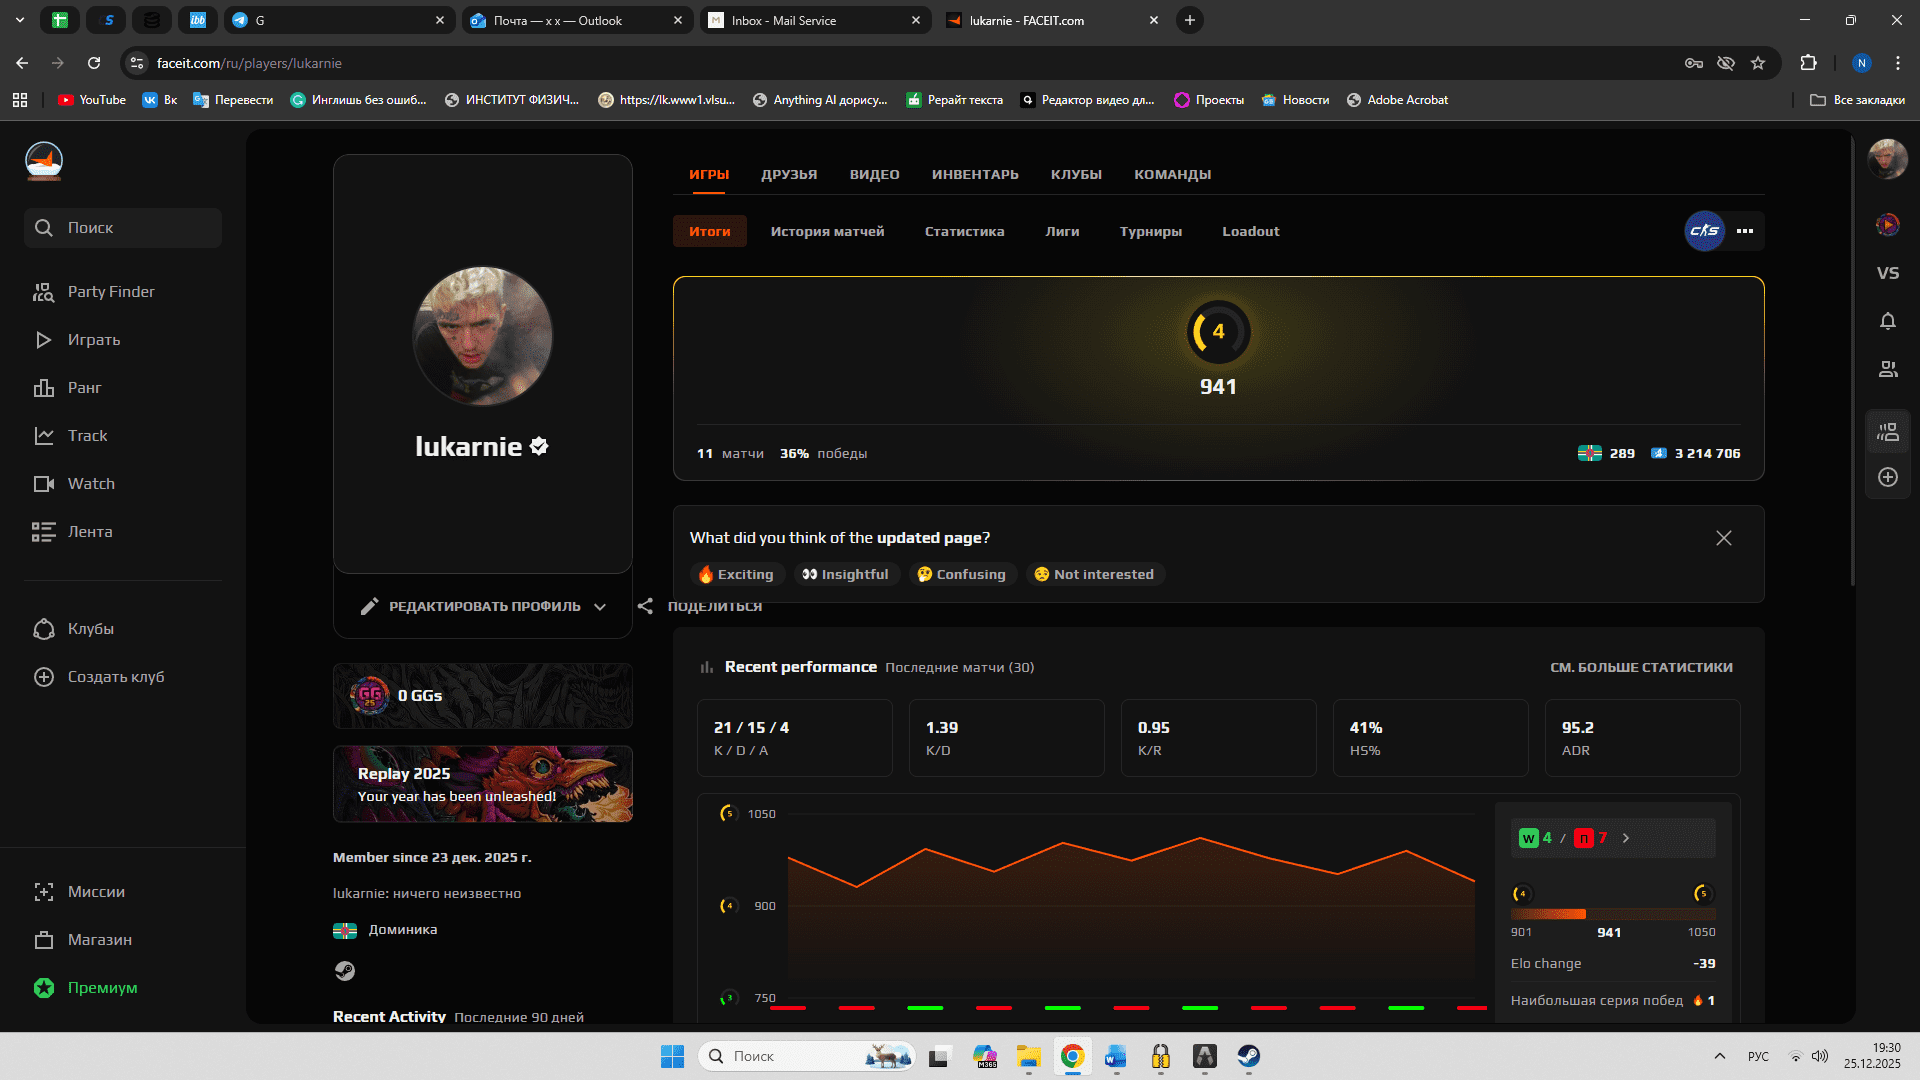Select the Not interested feedback option
Screen dimensions: 1920x1080
1095,574
